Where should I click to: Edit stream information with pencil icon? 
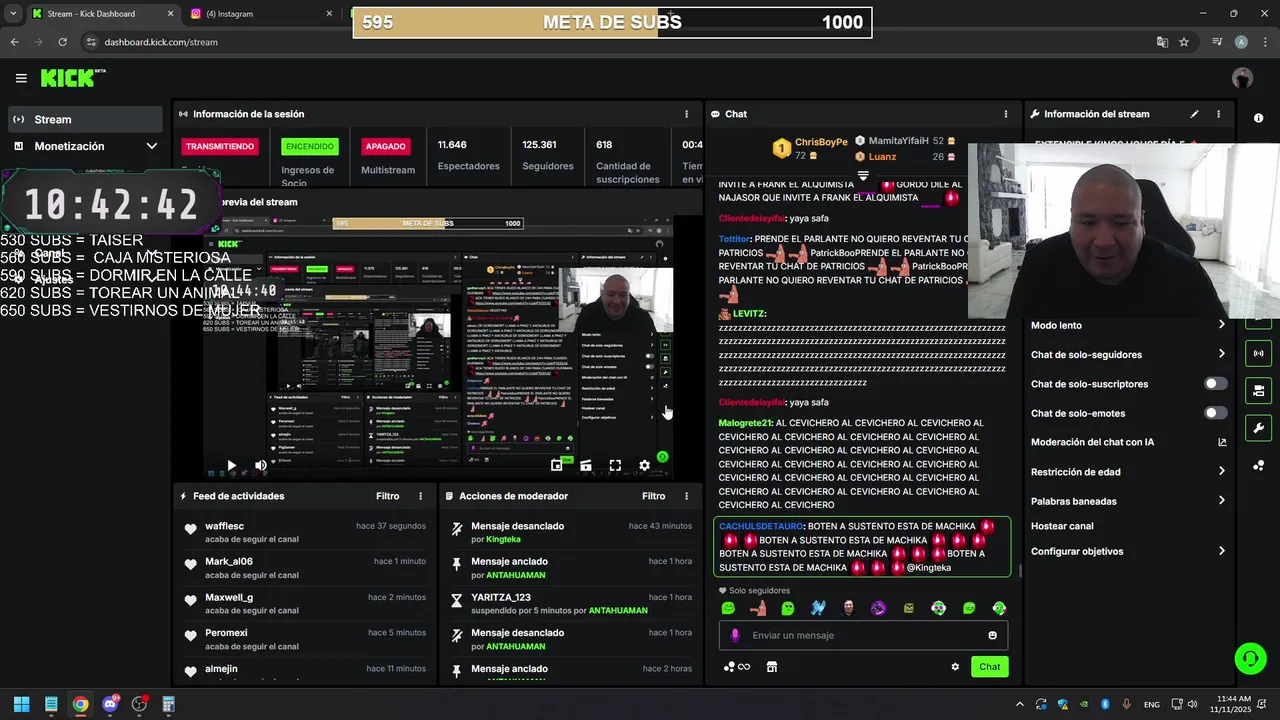(1194, 114)
